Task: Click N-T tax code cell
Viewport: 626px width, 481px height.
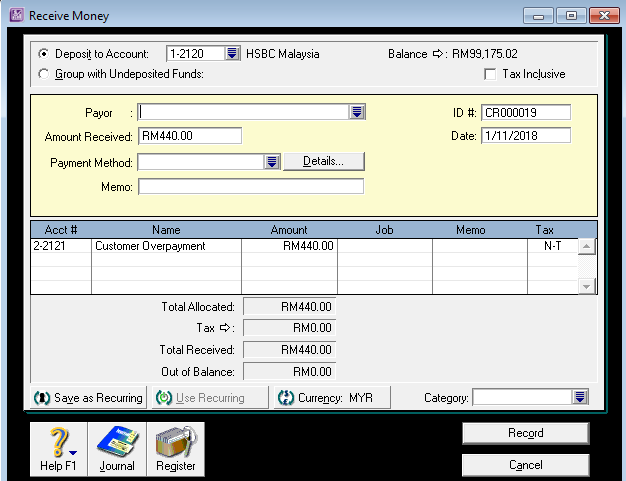Action: (x=553, y=246)
